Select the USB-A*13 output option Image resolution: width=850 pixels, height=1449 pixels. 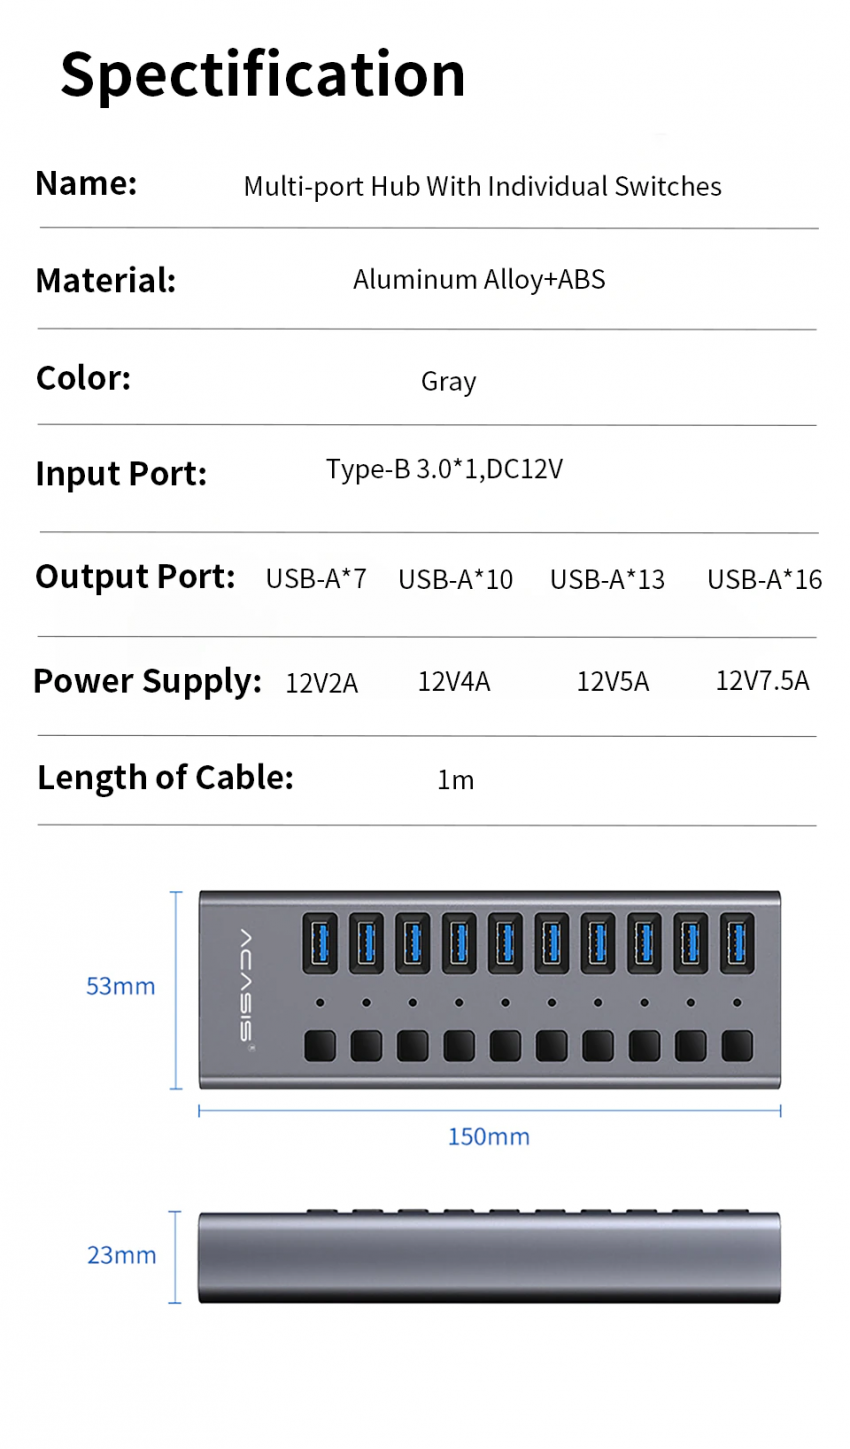point(607,579)
